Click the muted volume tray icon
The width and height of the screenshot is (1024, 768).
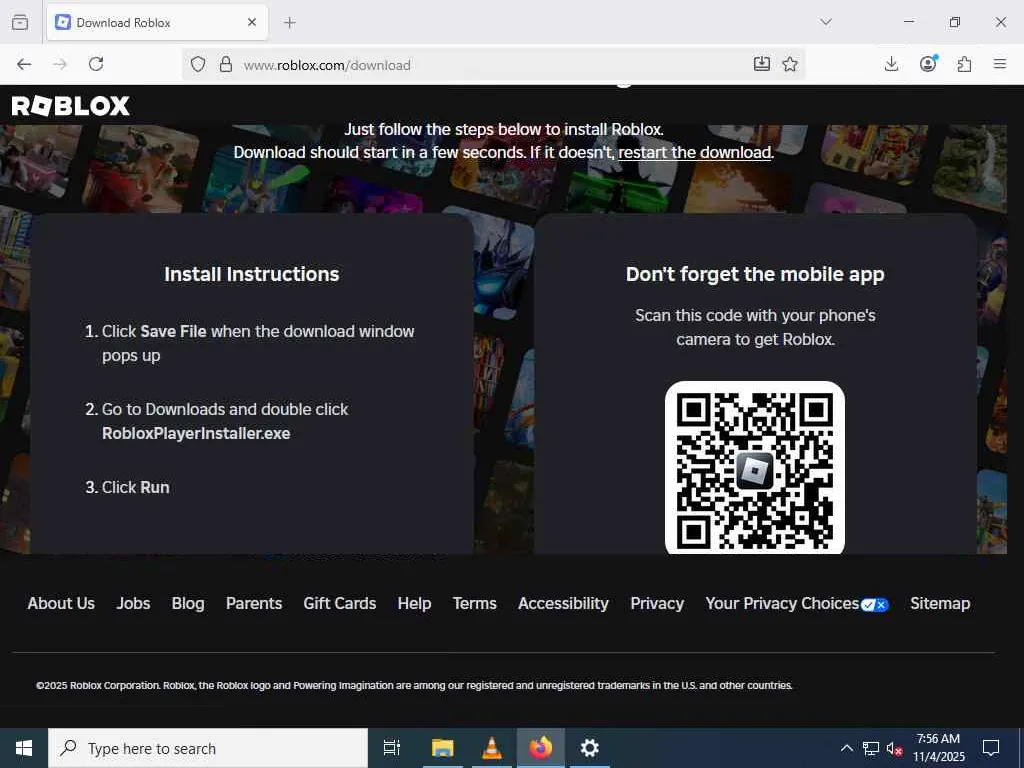pyautogui.click(x=895, y=748)
